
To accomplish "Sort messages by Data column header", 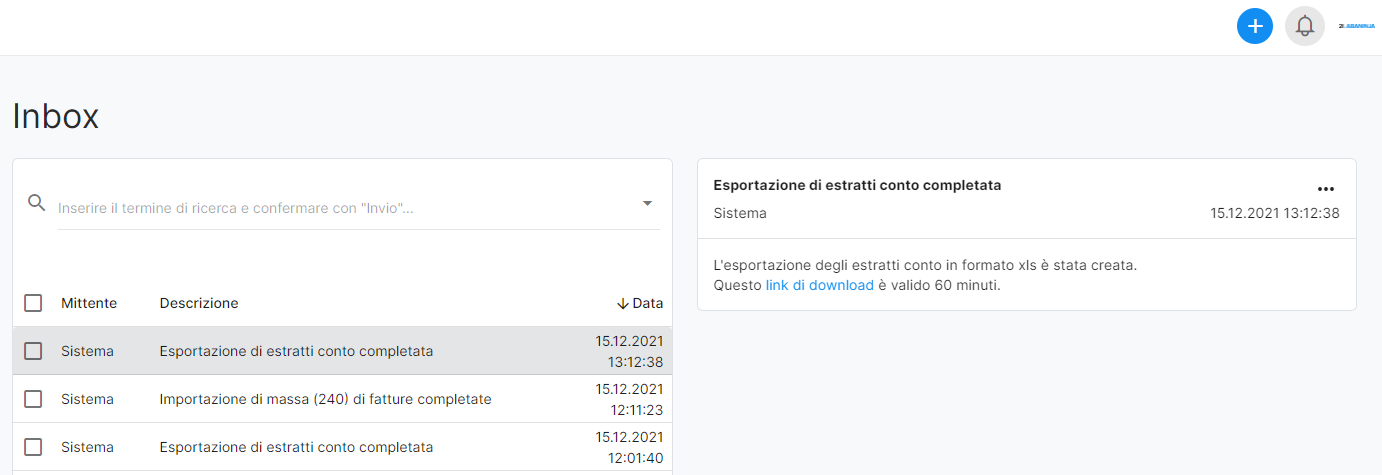I will [648, 303].
